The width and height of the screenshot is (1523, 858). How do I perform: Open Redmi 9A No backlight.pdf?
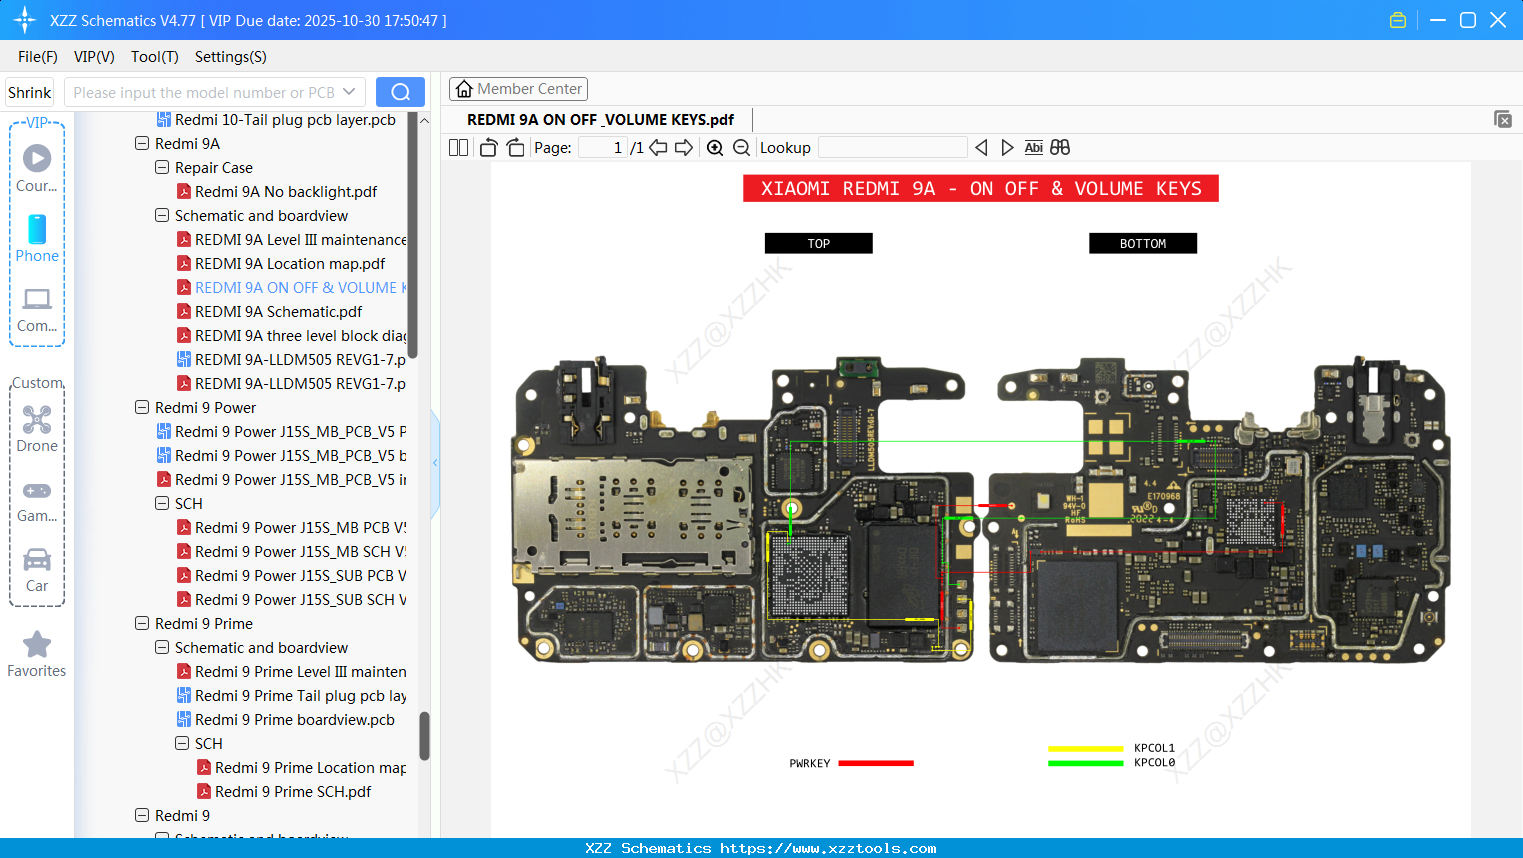pyautogui.click(x=286, y=192)
